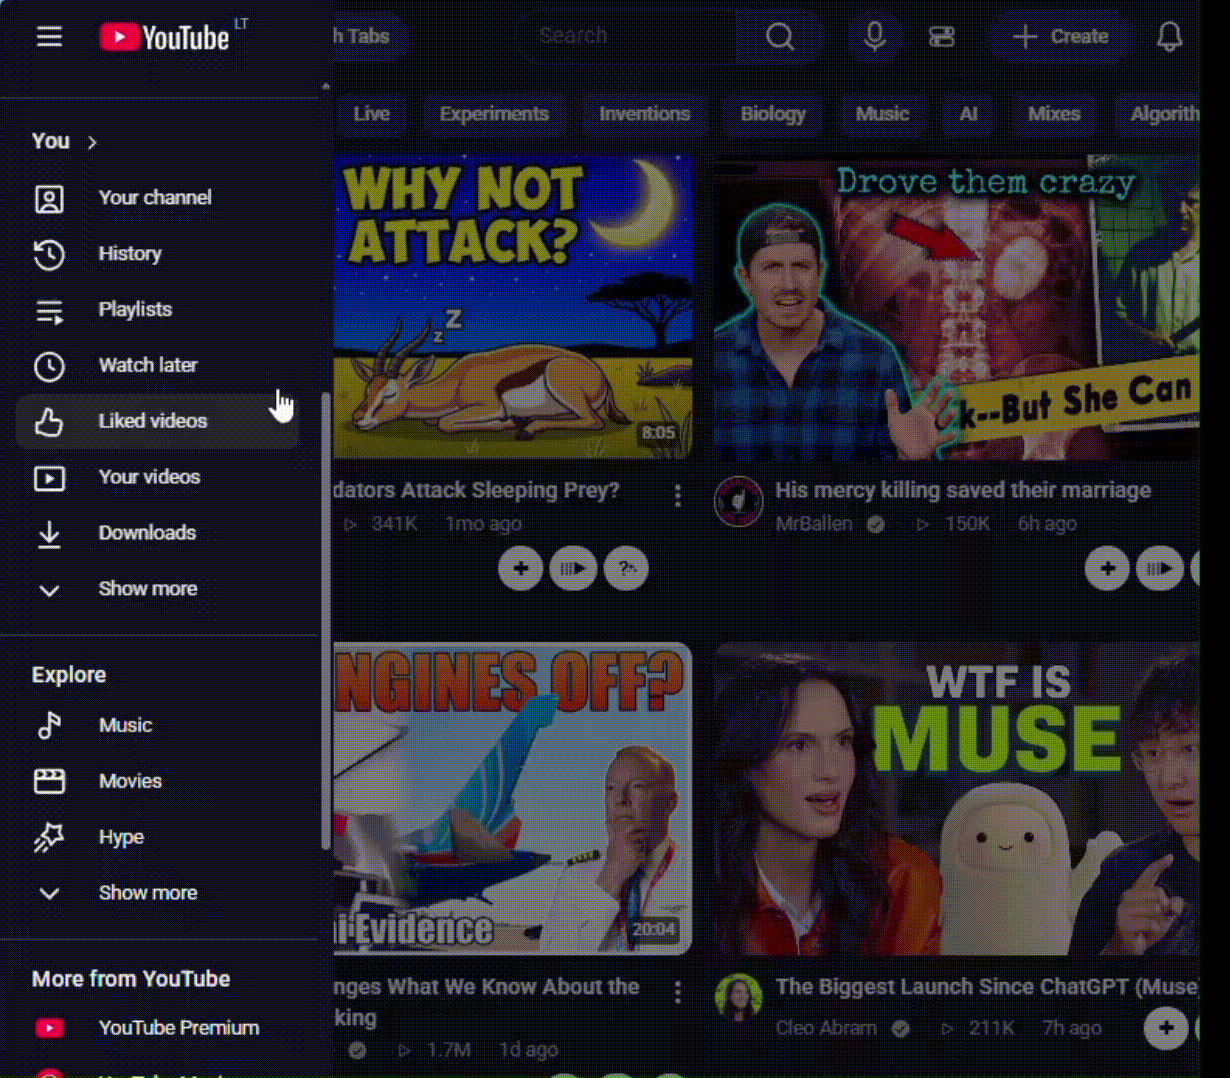The height and width of the screenshot is (1078, 1230).
Task: Open YouTube Premium link
Action: click(x=157, y=1028)
